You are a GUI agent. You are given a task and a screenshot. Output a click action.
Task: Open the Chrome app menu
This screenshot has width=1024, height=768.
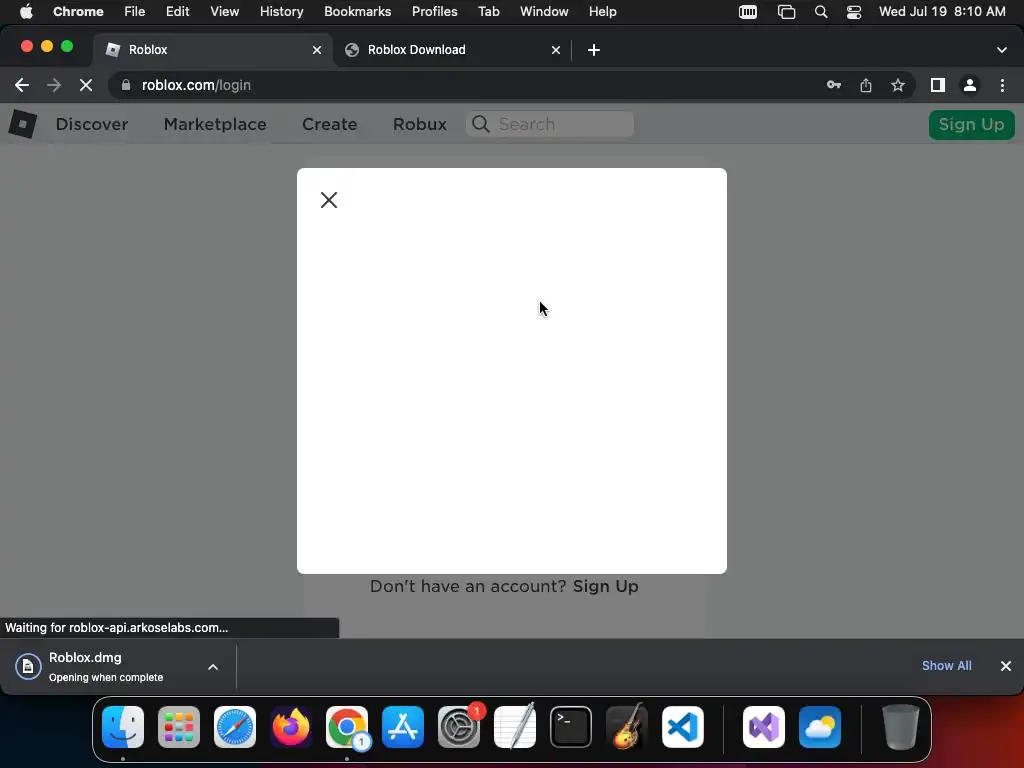(78, 11)
